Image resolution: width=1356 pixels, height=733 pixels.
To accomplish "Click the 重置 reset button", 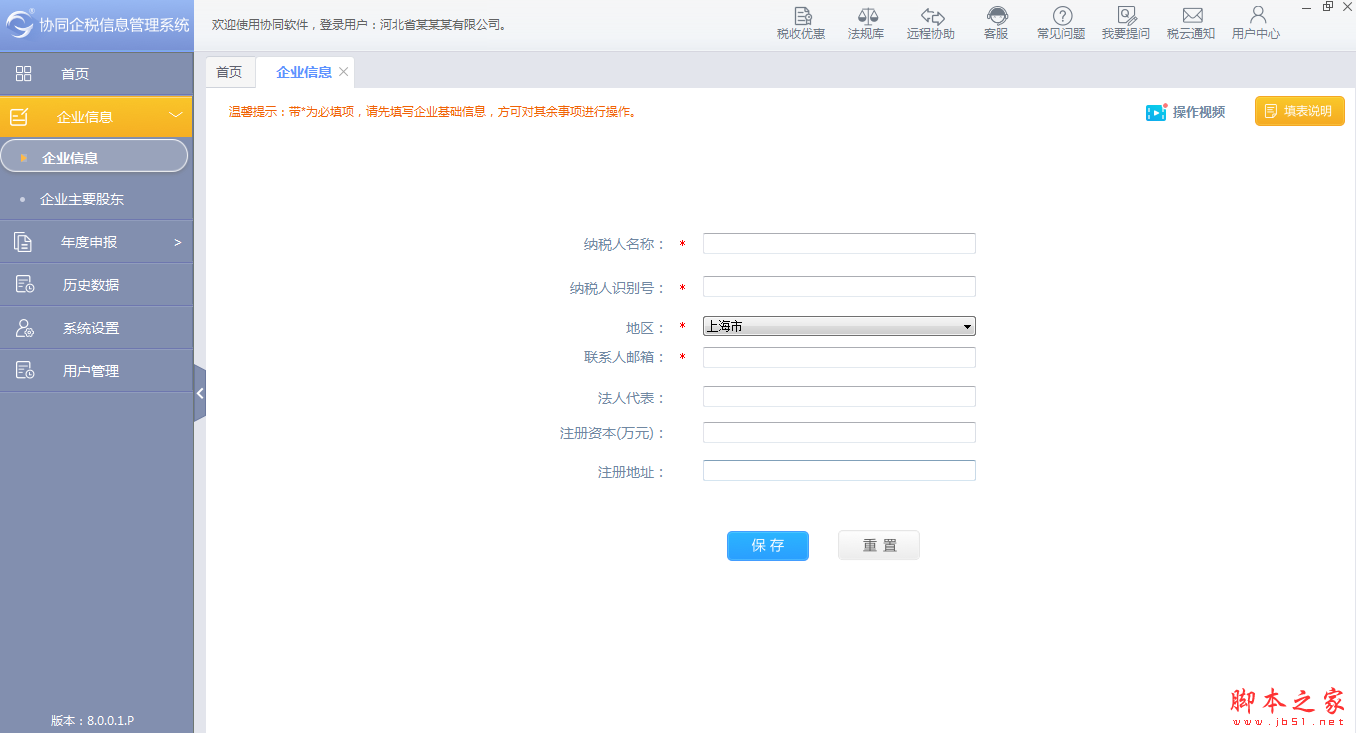I will [x=879, y=545].
